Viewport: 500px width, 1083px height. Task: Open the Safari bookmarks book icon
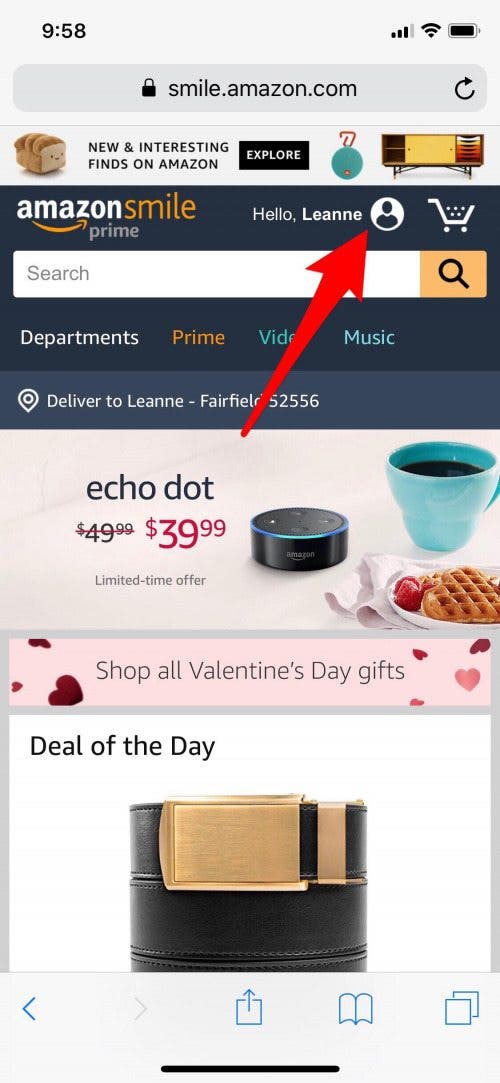(x=356, y=1010)
